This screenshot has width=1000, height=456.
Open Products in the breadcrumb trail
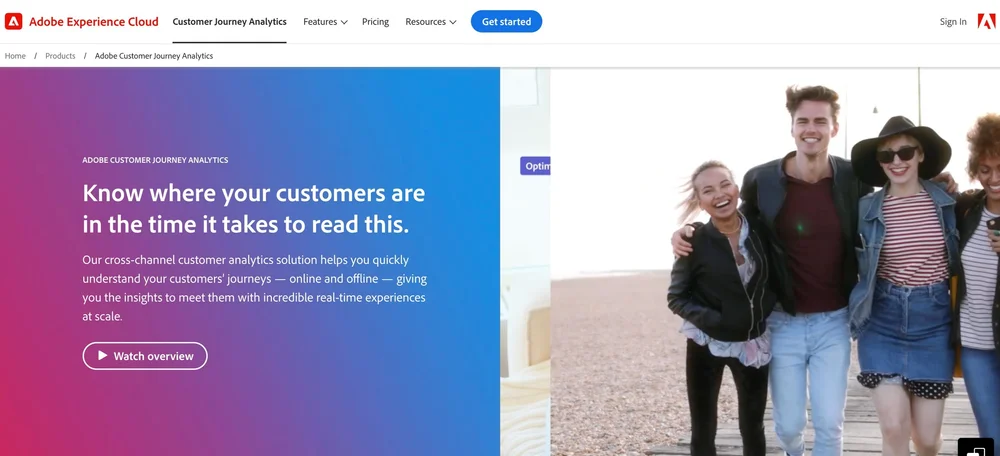coord(60,56)
